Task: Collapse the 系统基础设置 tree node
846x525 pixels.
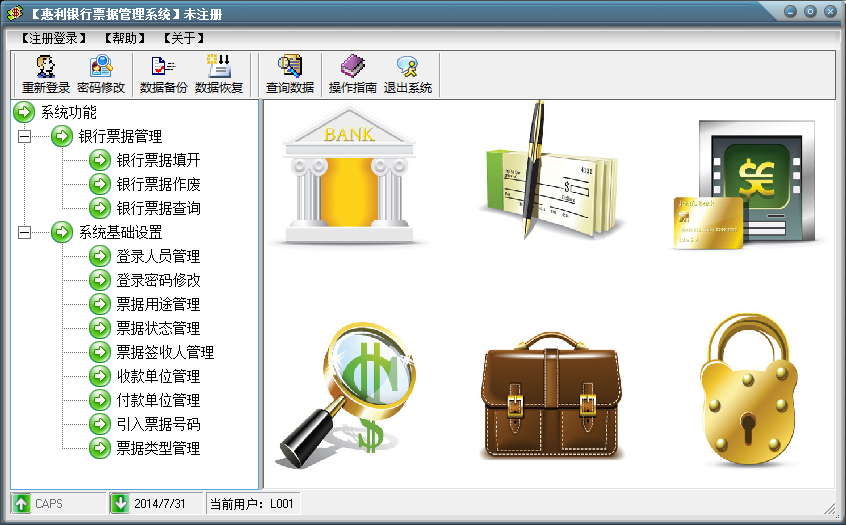Action: pyautogui.click(x=24, y=233)
